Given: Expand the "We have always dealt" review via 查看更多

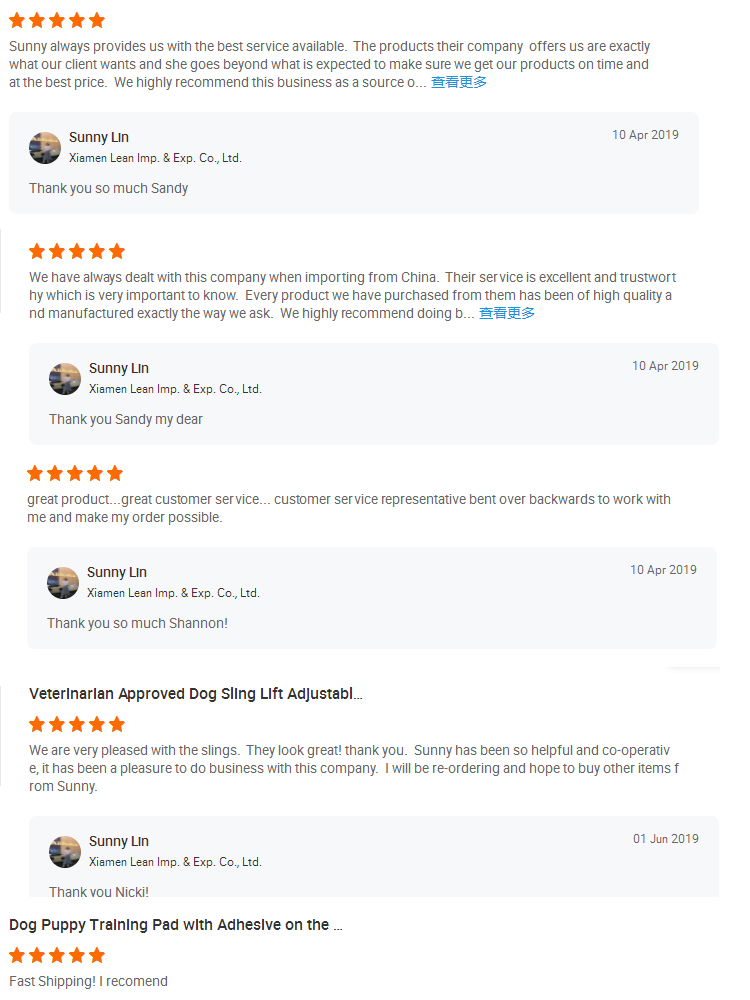Looking at the screenshot, I should [507, 314].
